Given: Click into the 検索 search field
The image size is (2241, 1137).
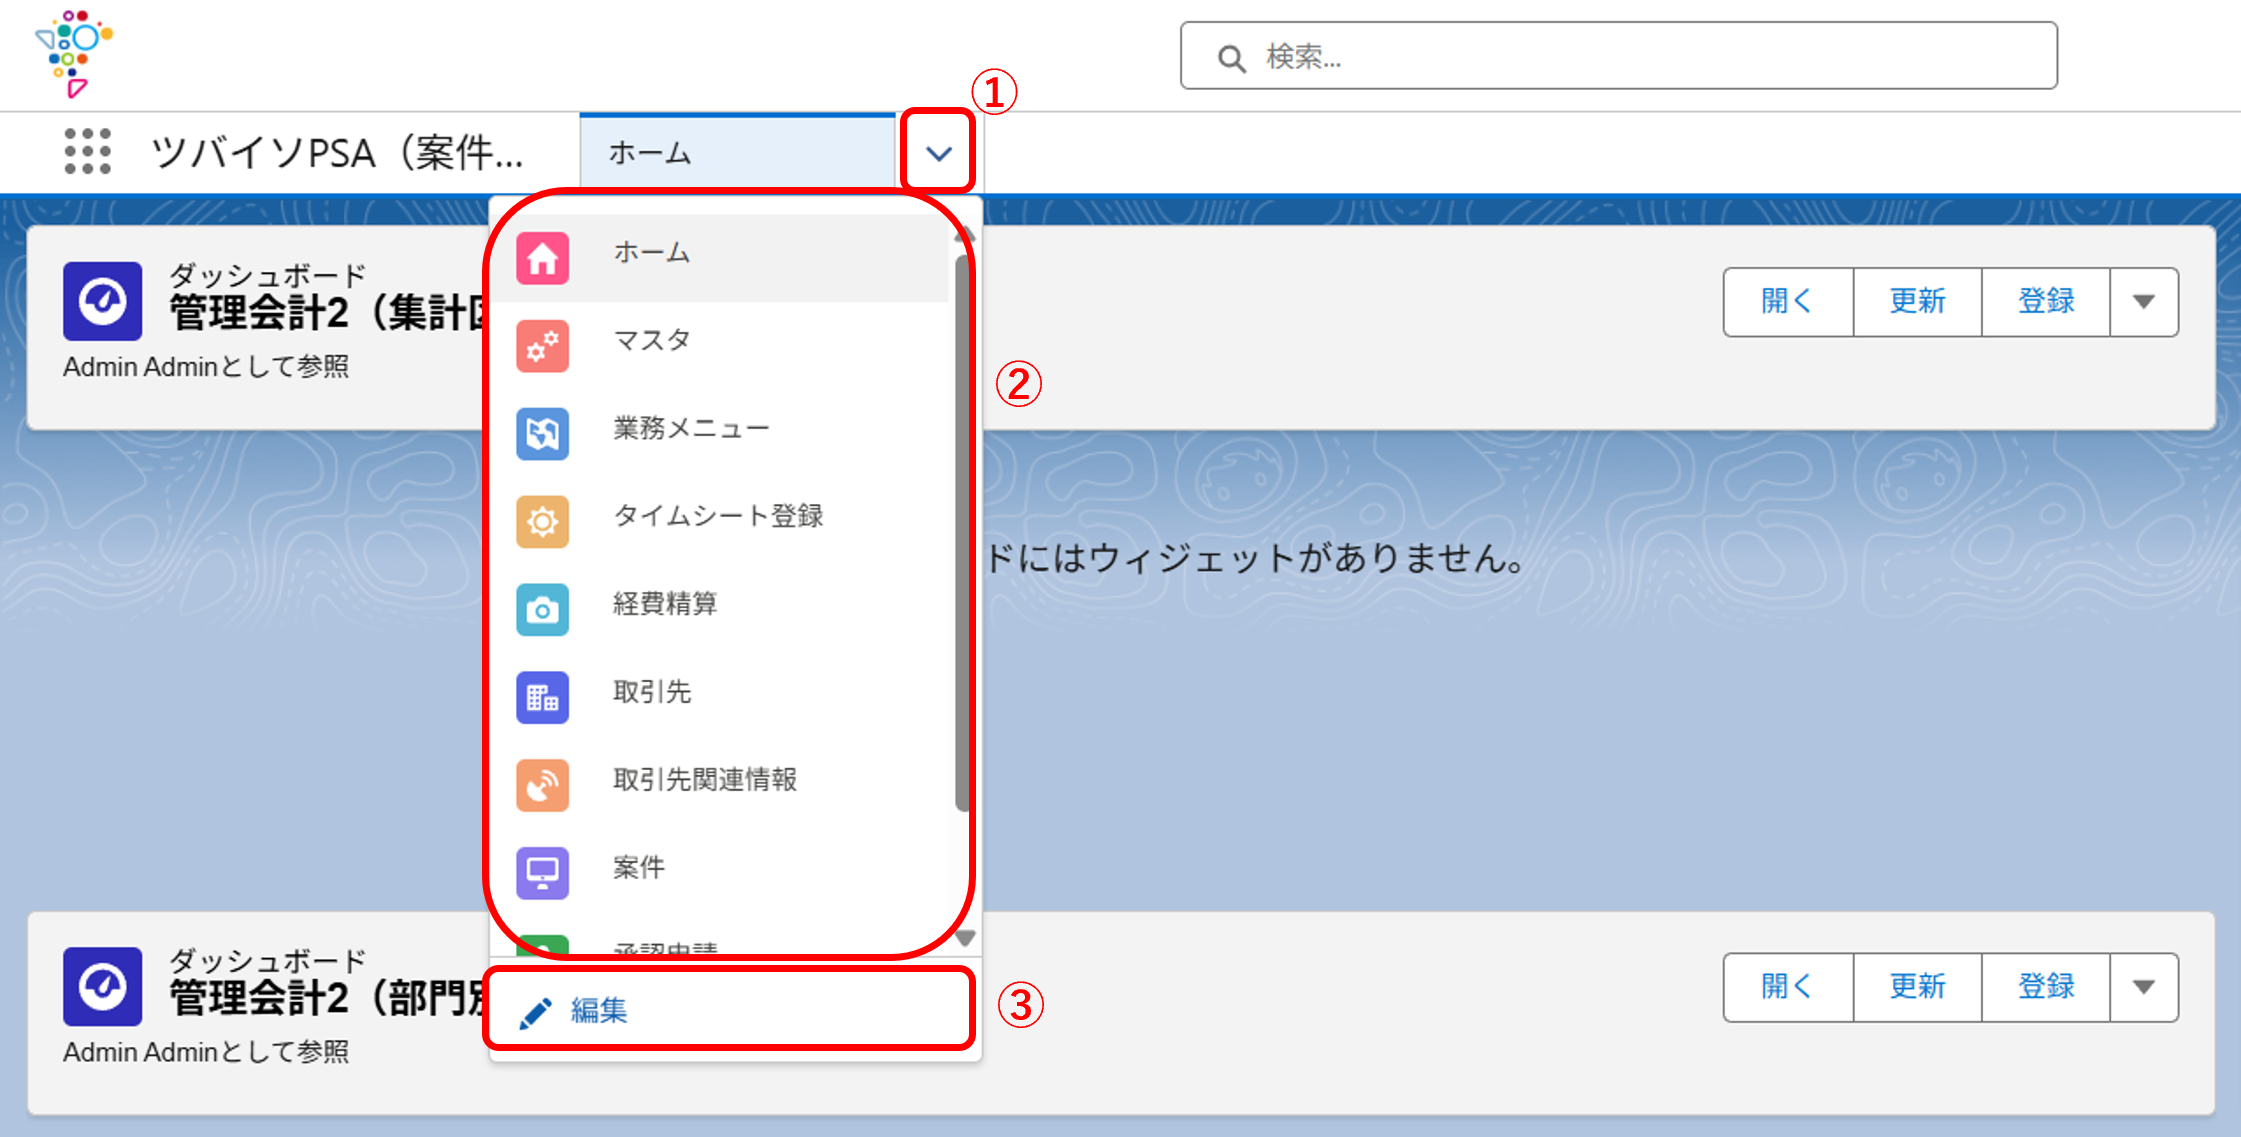Looking at the screenshot, I should [1618, 56].
